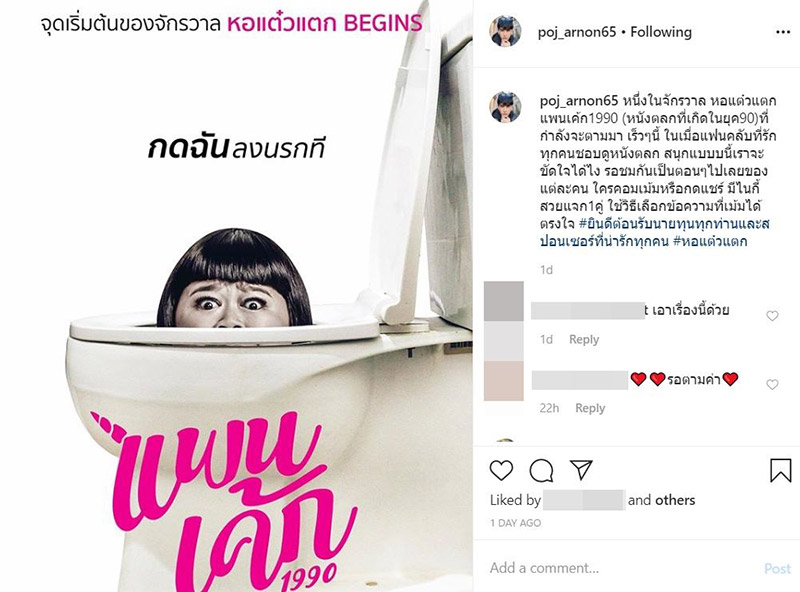Open the first commenter's avatar thumbnail
Viewport: 800px width, 592px height.
[x=504, y=302]
